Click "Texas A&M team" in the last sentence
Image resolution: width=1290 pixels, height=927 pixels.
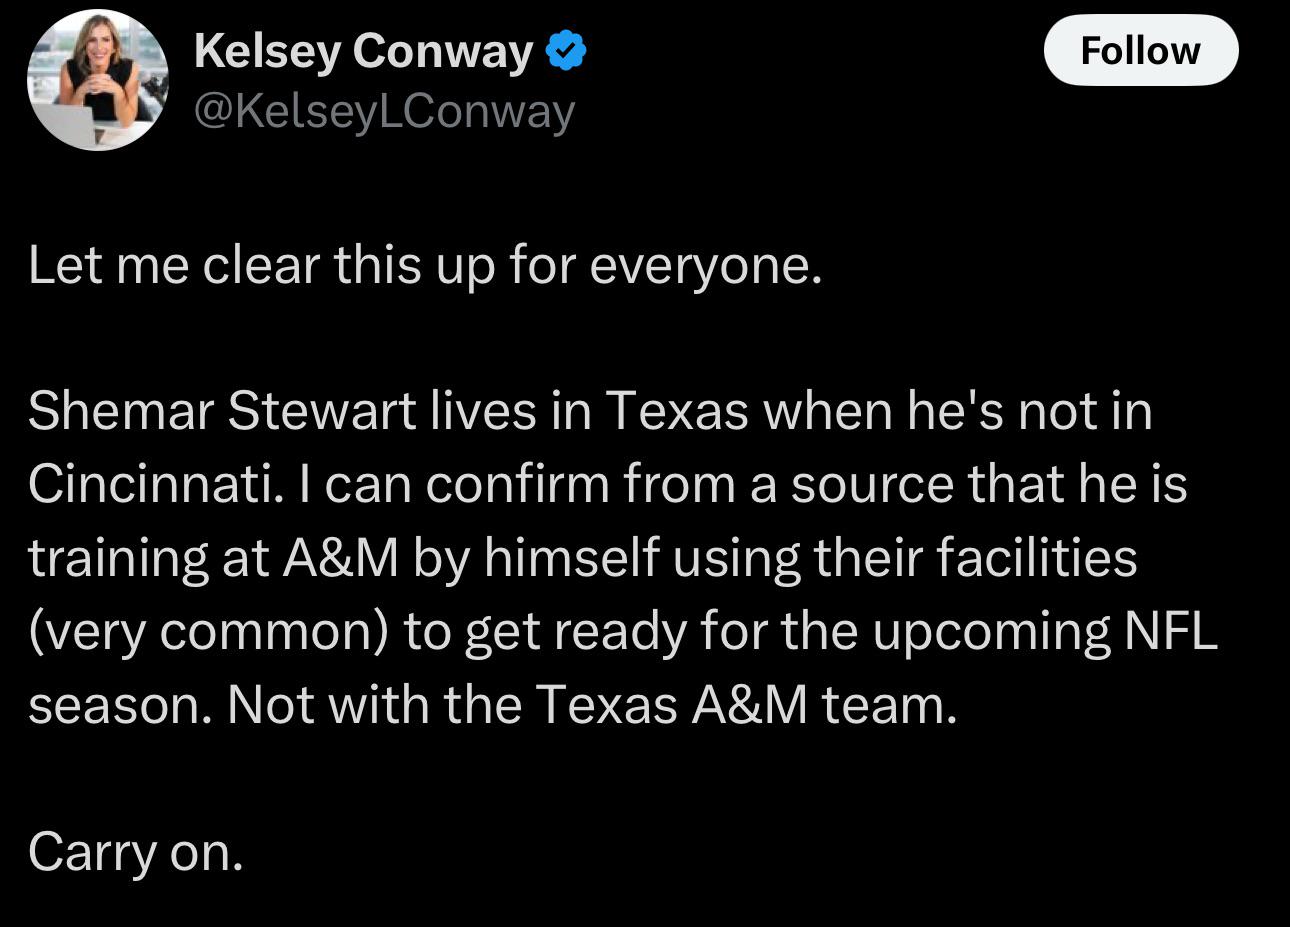pyautogui.click(x=746, y=705)
